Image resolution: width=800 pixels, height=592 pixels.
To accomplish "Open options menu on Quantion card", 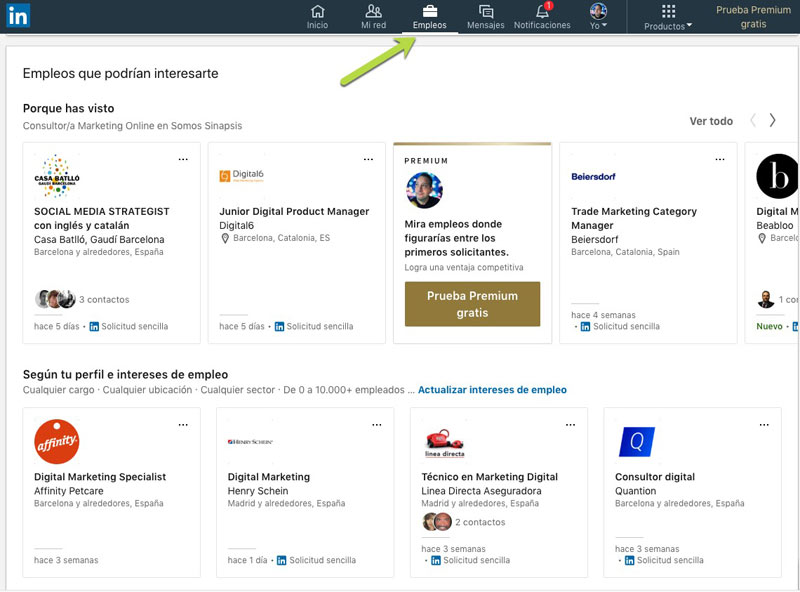I will pos(764,425).
